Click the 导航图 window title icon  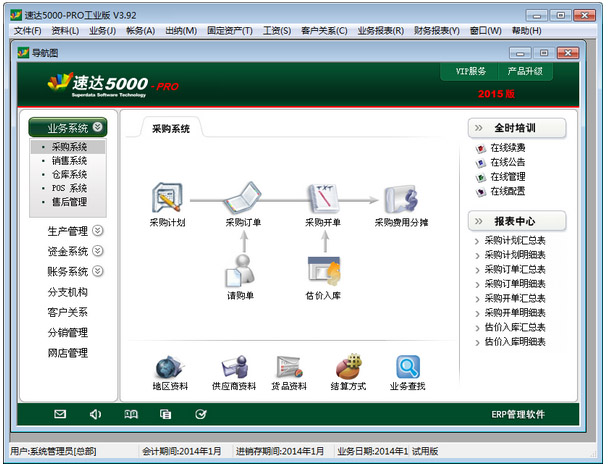click(x=23, y=52)
